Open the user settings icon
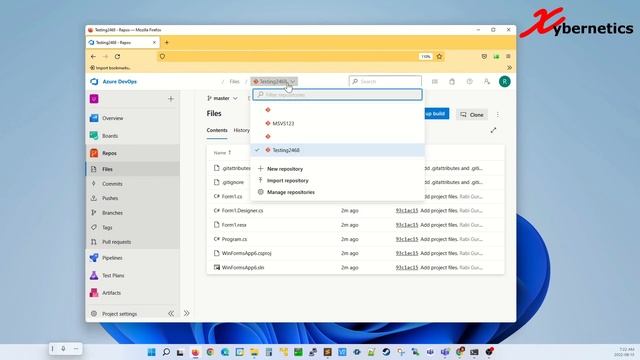Viewport: 640px width, 360px height. pos(487,82)
